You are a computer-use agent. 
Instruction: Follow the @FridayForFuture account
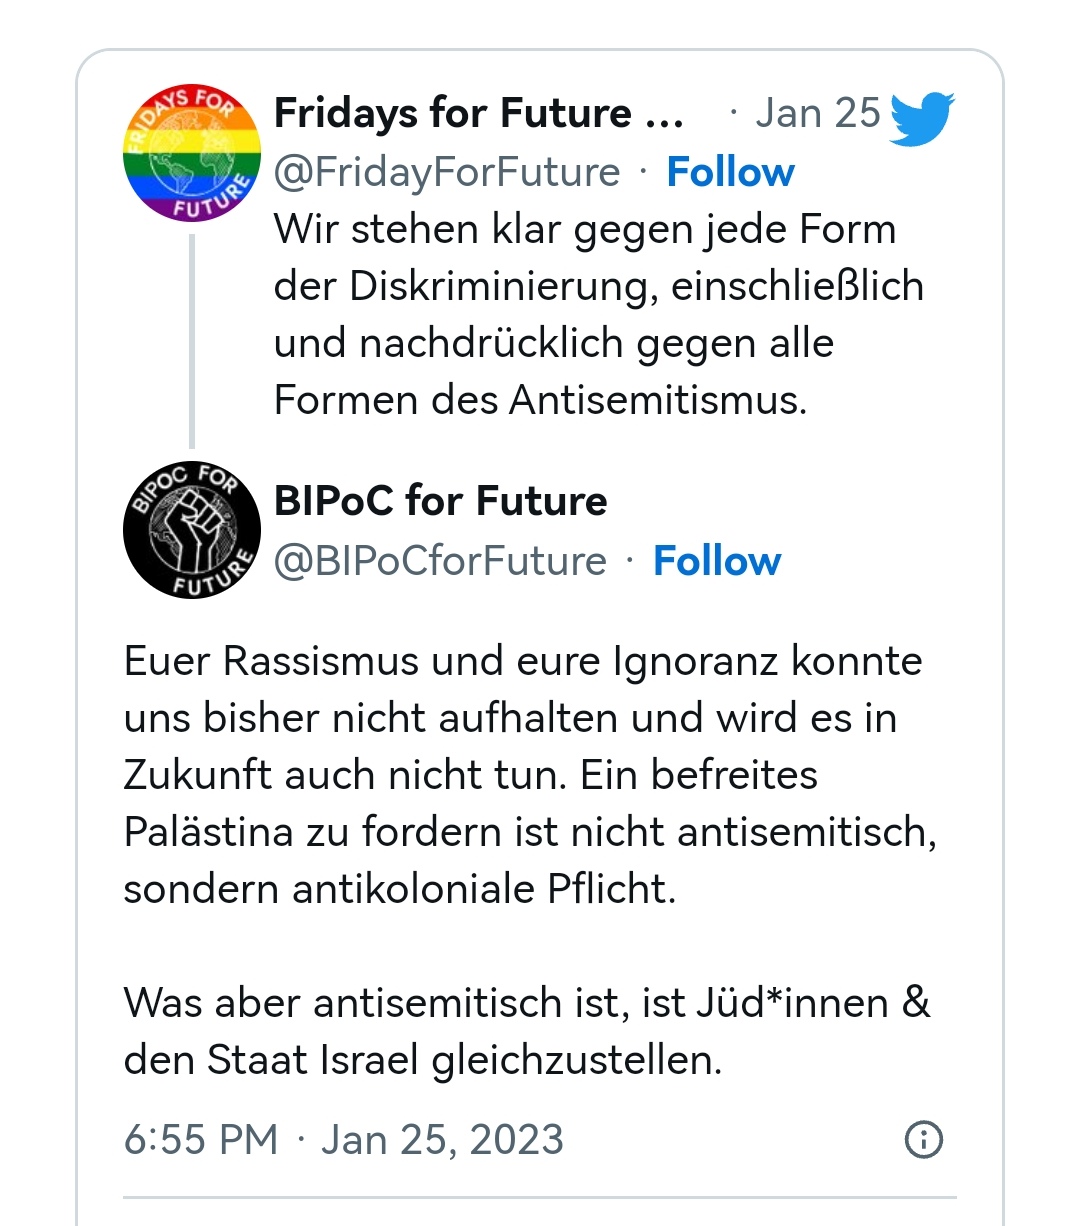click(x=730, y=172)
